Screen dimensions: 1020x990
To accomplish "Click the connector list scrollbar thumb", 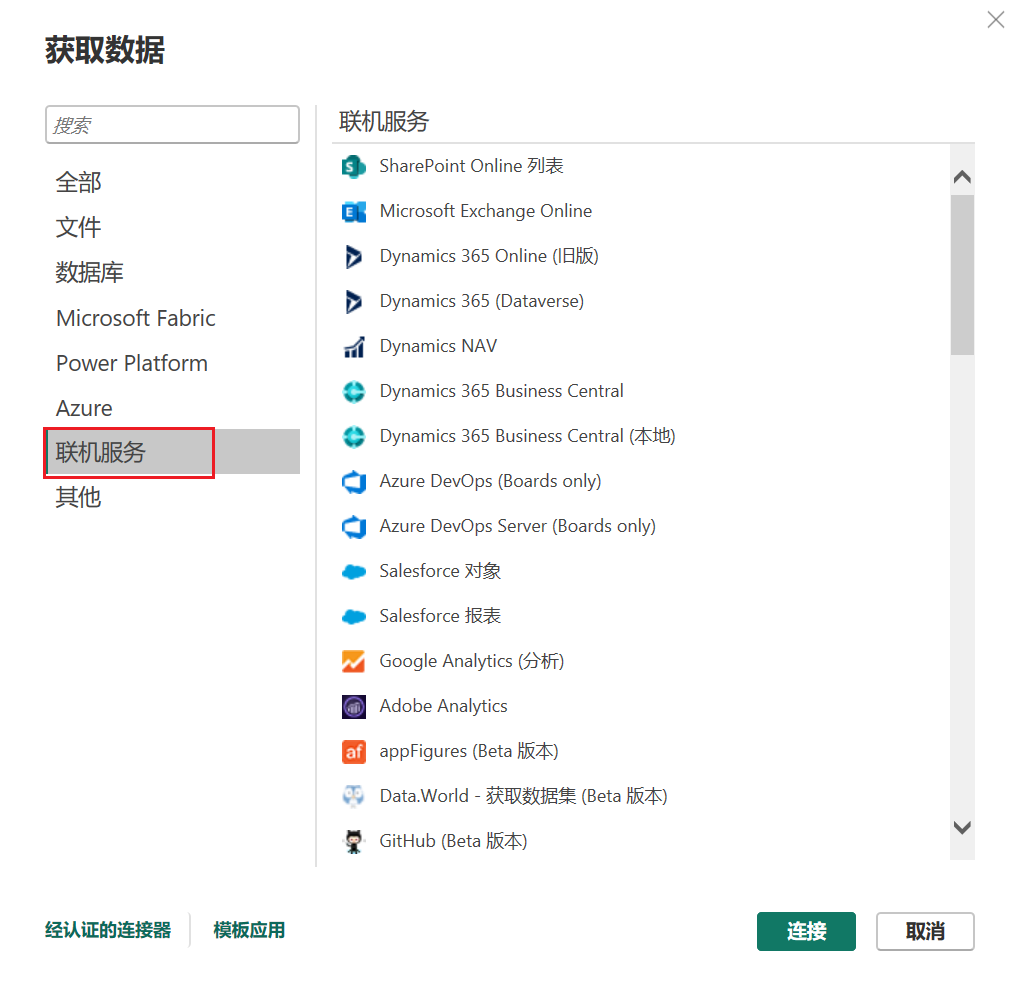I will 962,275.
